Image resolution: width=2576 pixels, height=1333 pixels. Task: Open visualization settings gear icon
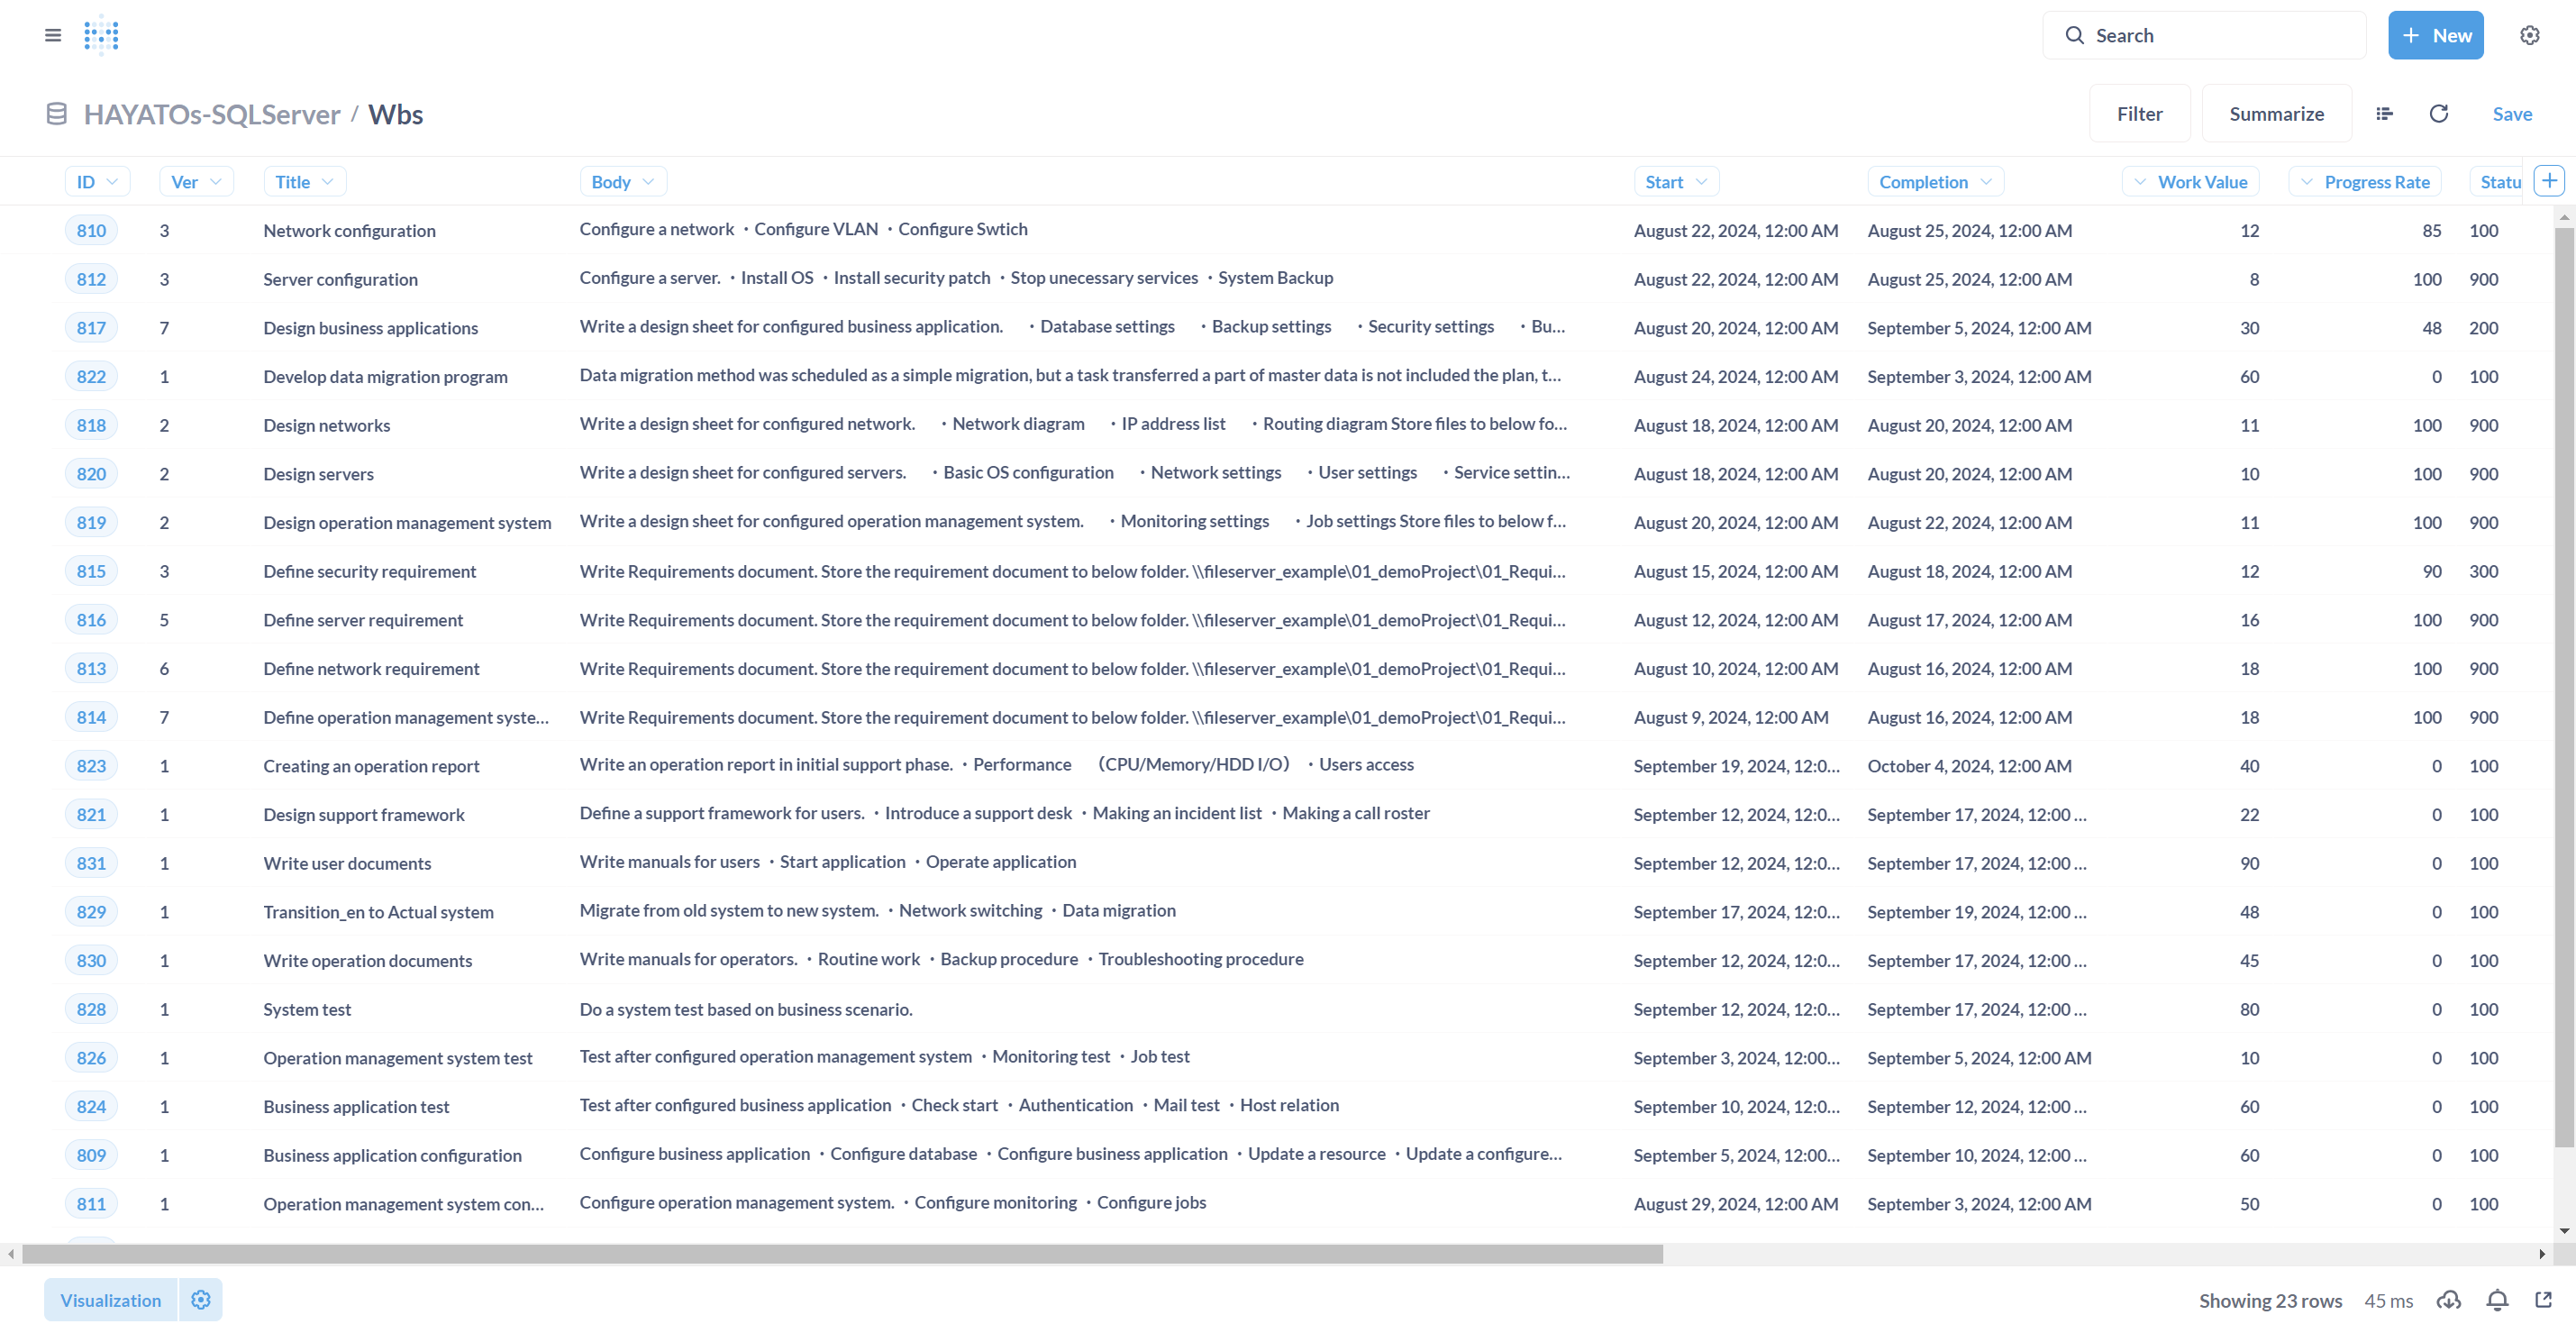point(201,1299)
